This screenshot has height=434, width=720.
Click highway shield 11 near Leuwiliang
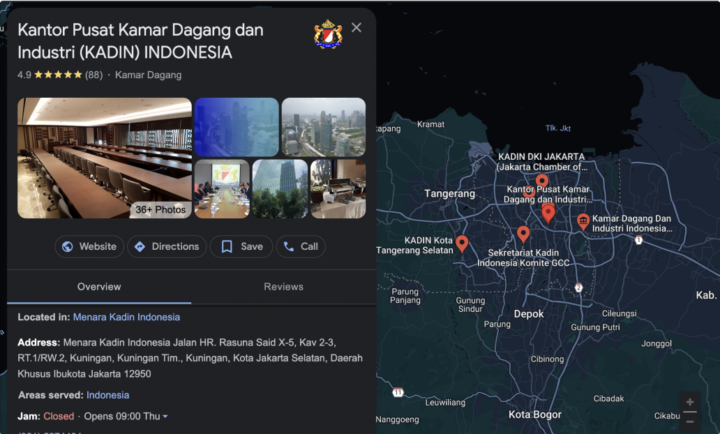click(x=398, y=393)
